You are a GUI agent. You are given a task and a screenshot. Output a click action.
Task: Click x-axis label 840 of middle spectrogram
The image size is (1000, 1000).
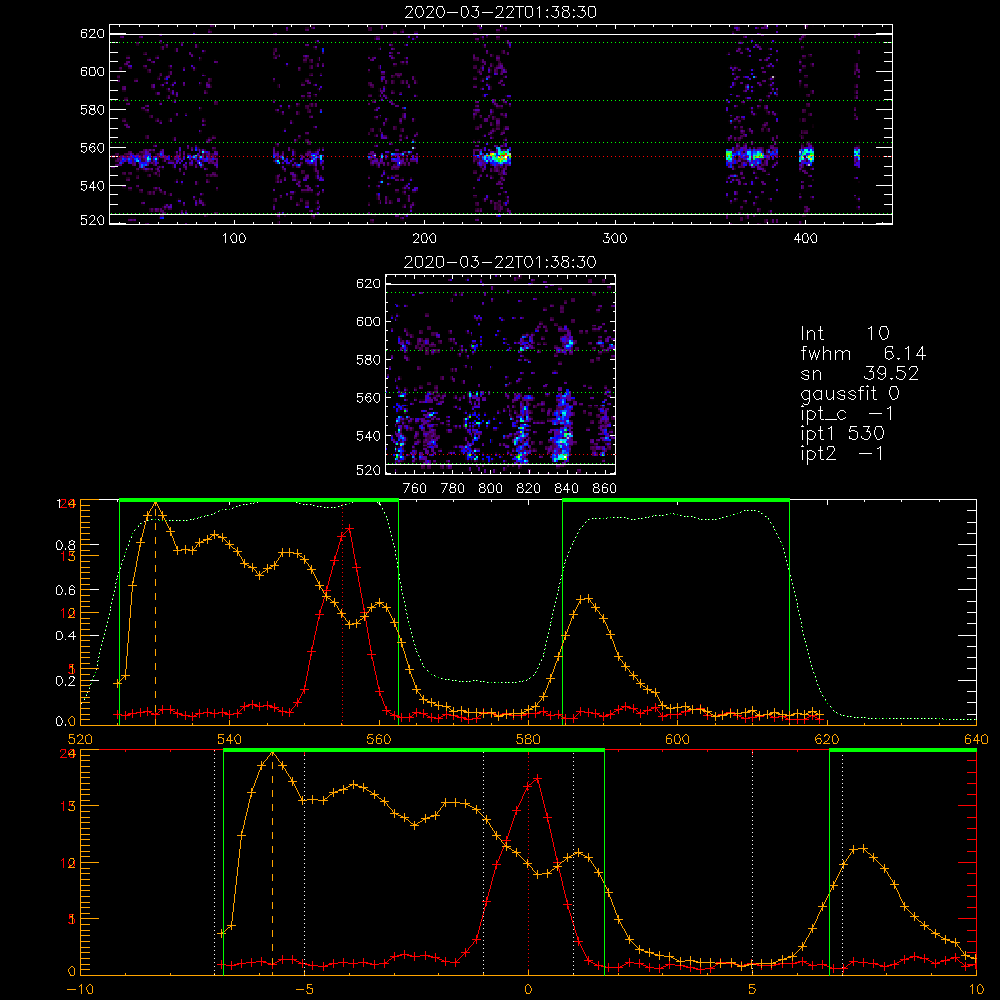(566, 489)
